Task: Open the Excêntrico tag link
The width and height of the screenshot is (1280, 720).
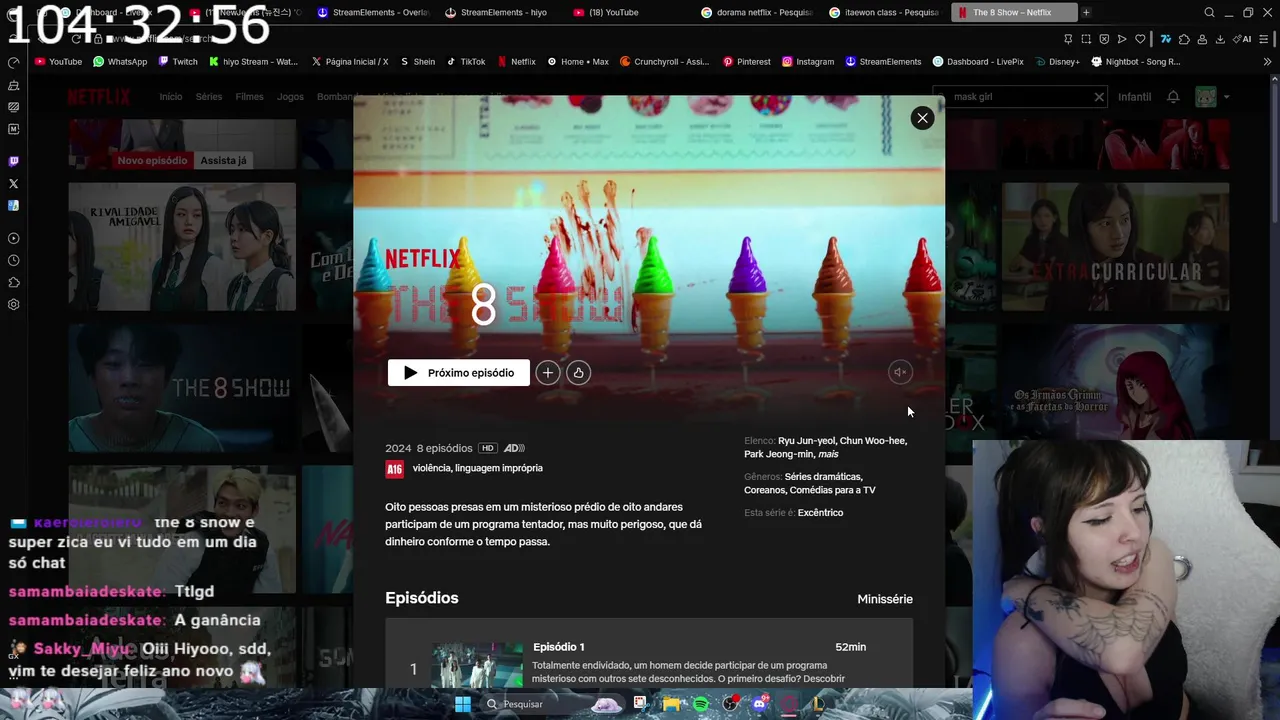Action: pos(820,513)
